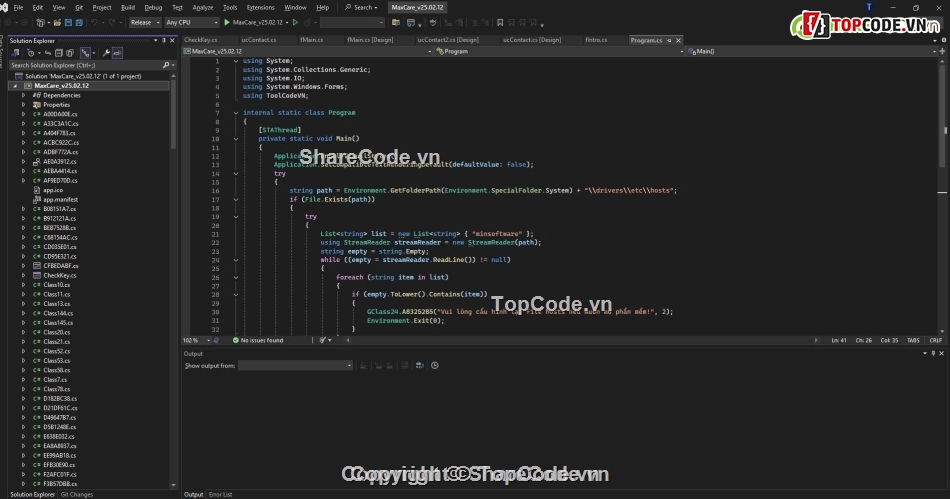Select Class10.cs in Solution Explorer
Image resolution: width=950 pixels, height=499 pixels.
[x=56, y=285]
